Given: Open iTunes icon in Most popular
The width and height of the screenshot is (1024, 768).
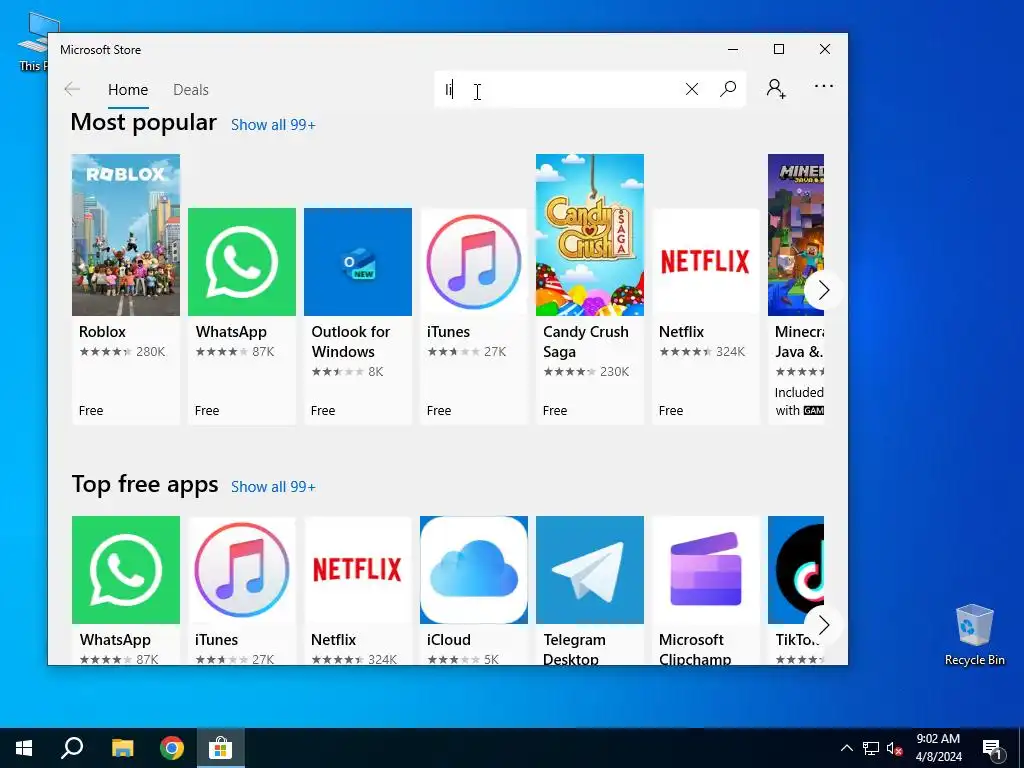Looking at the screenshot, I should [473, 262].
